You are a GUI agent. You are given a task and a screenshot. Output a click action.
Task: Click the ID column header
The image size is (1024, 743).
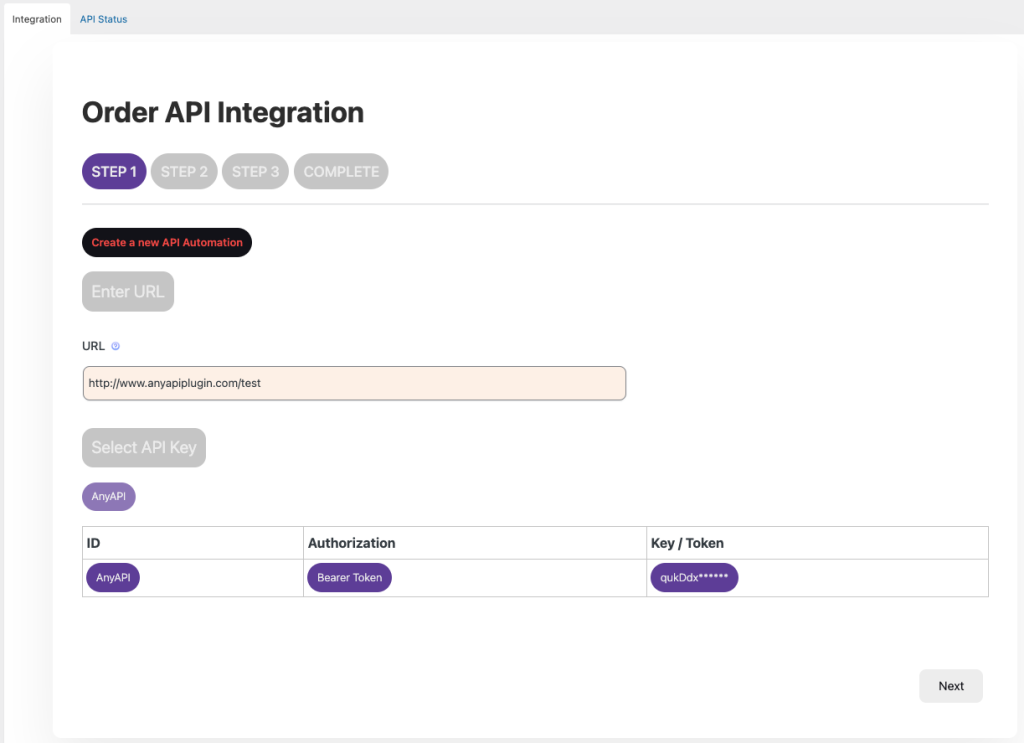point(94,543)
